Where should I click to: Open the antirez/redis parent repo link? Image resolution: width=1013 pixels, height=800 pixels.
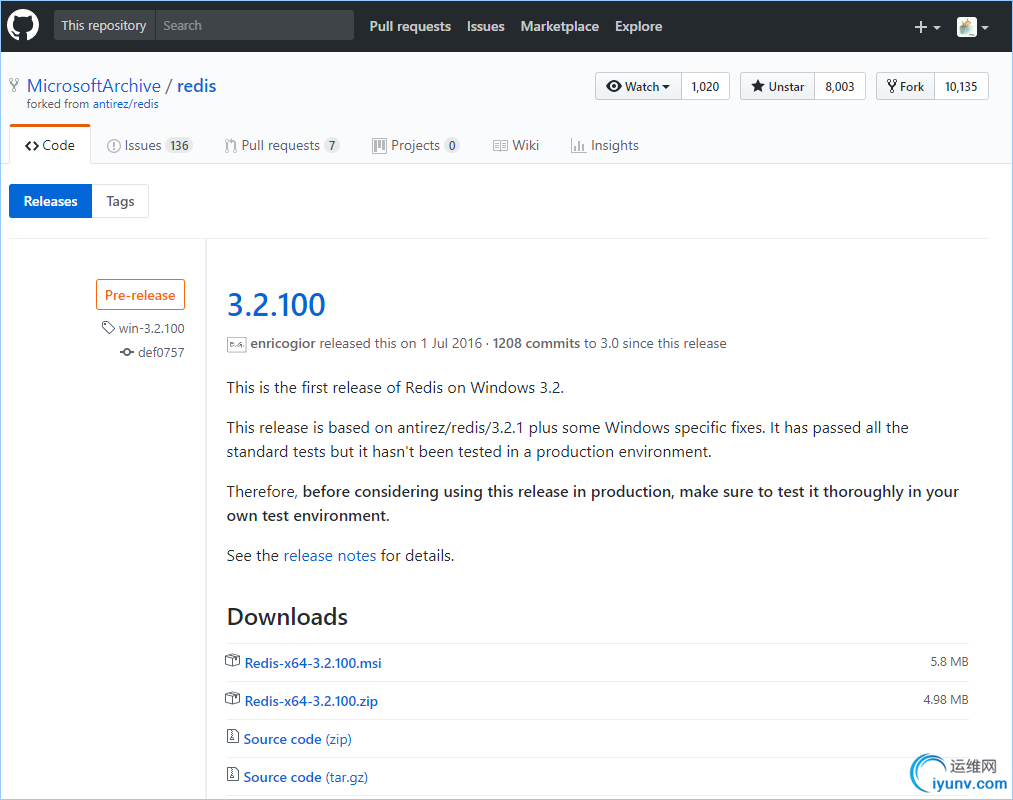coord(125,104)
